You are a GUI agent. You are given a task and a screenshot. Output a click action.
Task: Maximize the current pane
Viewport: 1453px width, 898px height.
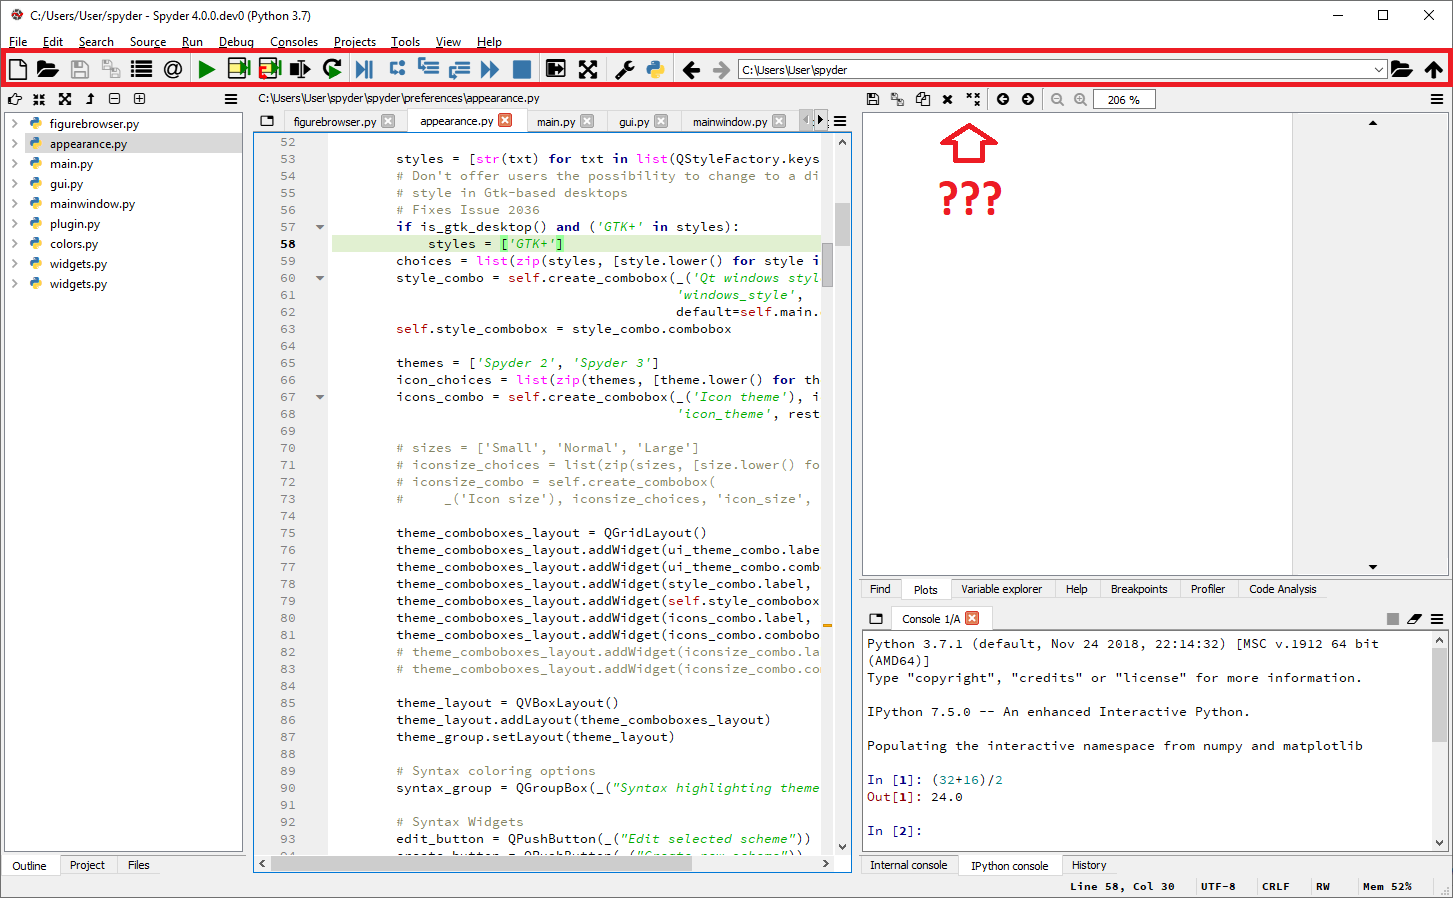[x=556, y=69]
